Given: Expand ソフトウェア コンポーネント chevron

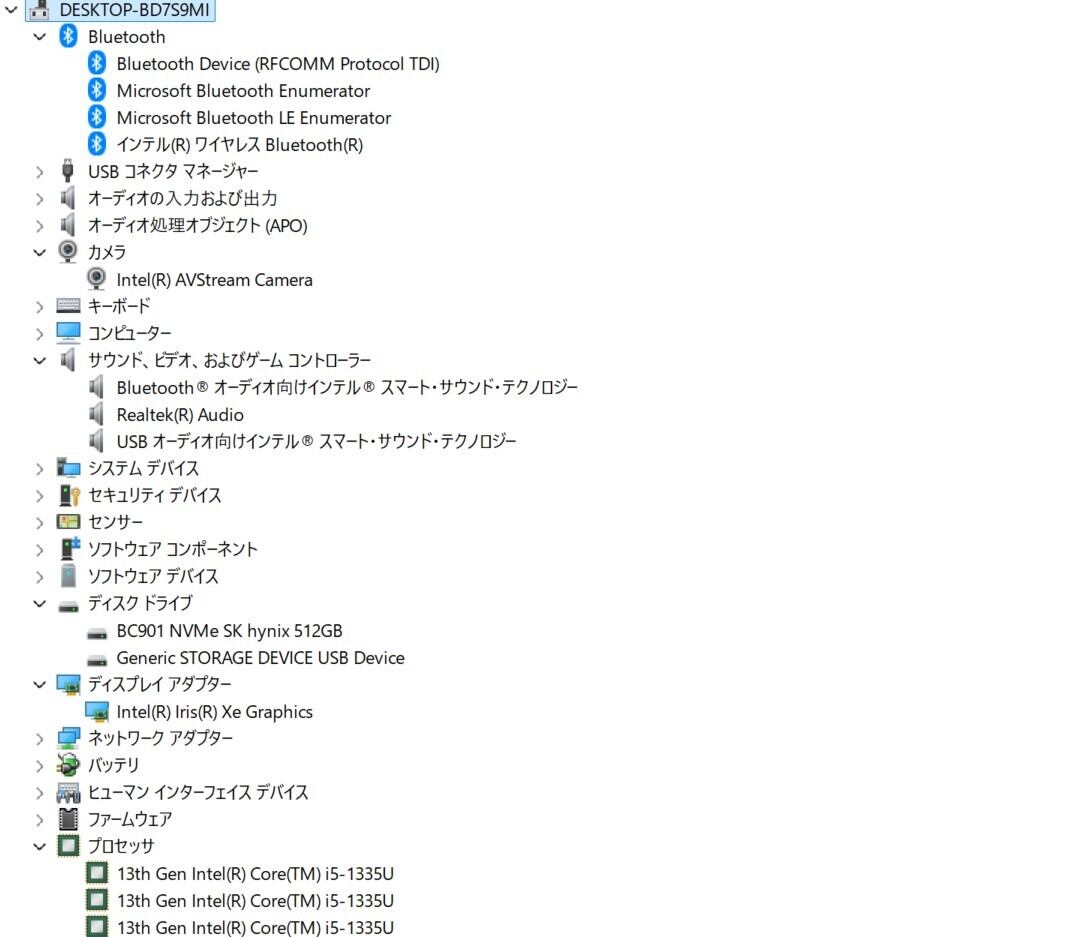Looking at the screenshot, I should point(39,550).
